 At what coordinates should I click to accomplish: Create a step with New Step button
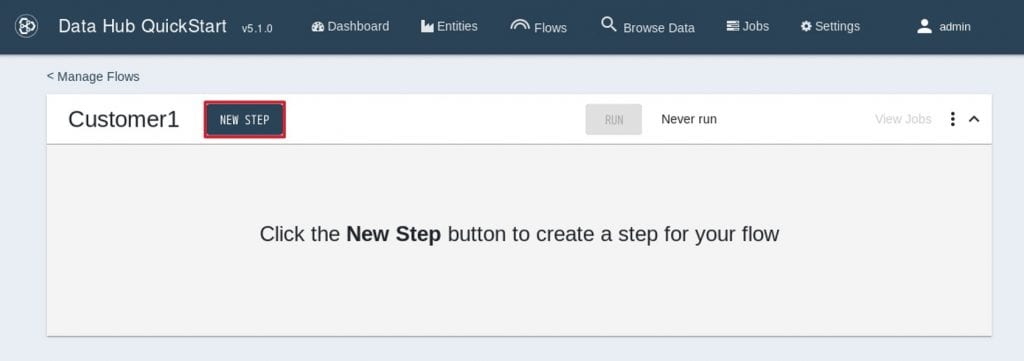tap(245, 119)
